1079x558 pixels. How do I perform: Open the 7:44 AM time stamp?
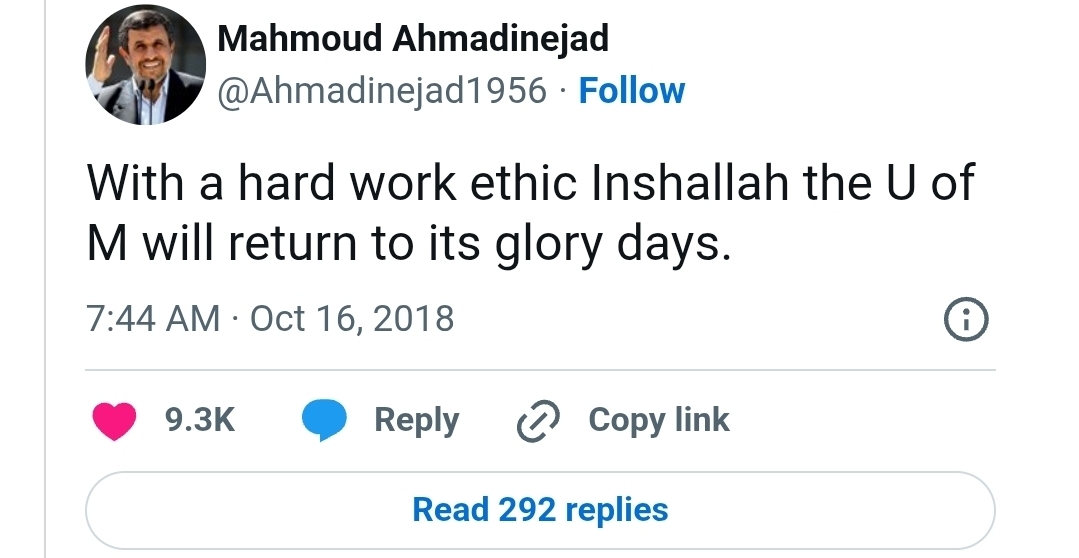pyautogui.click(x=153, y=319)
